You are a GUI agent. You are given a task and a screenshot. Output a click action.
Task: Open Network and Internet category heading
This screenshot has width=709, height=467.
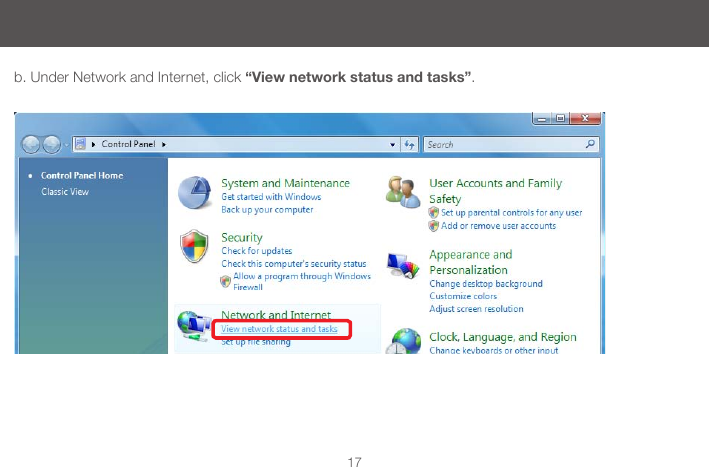(x=276, y=315)
